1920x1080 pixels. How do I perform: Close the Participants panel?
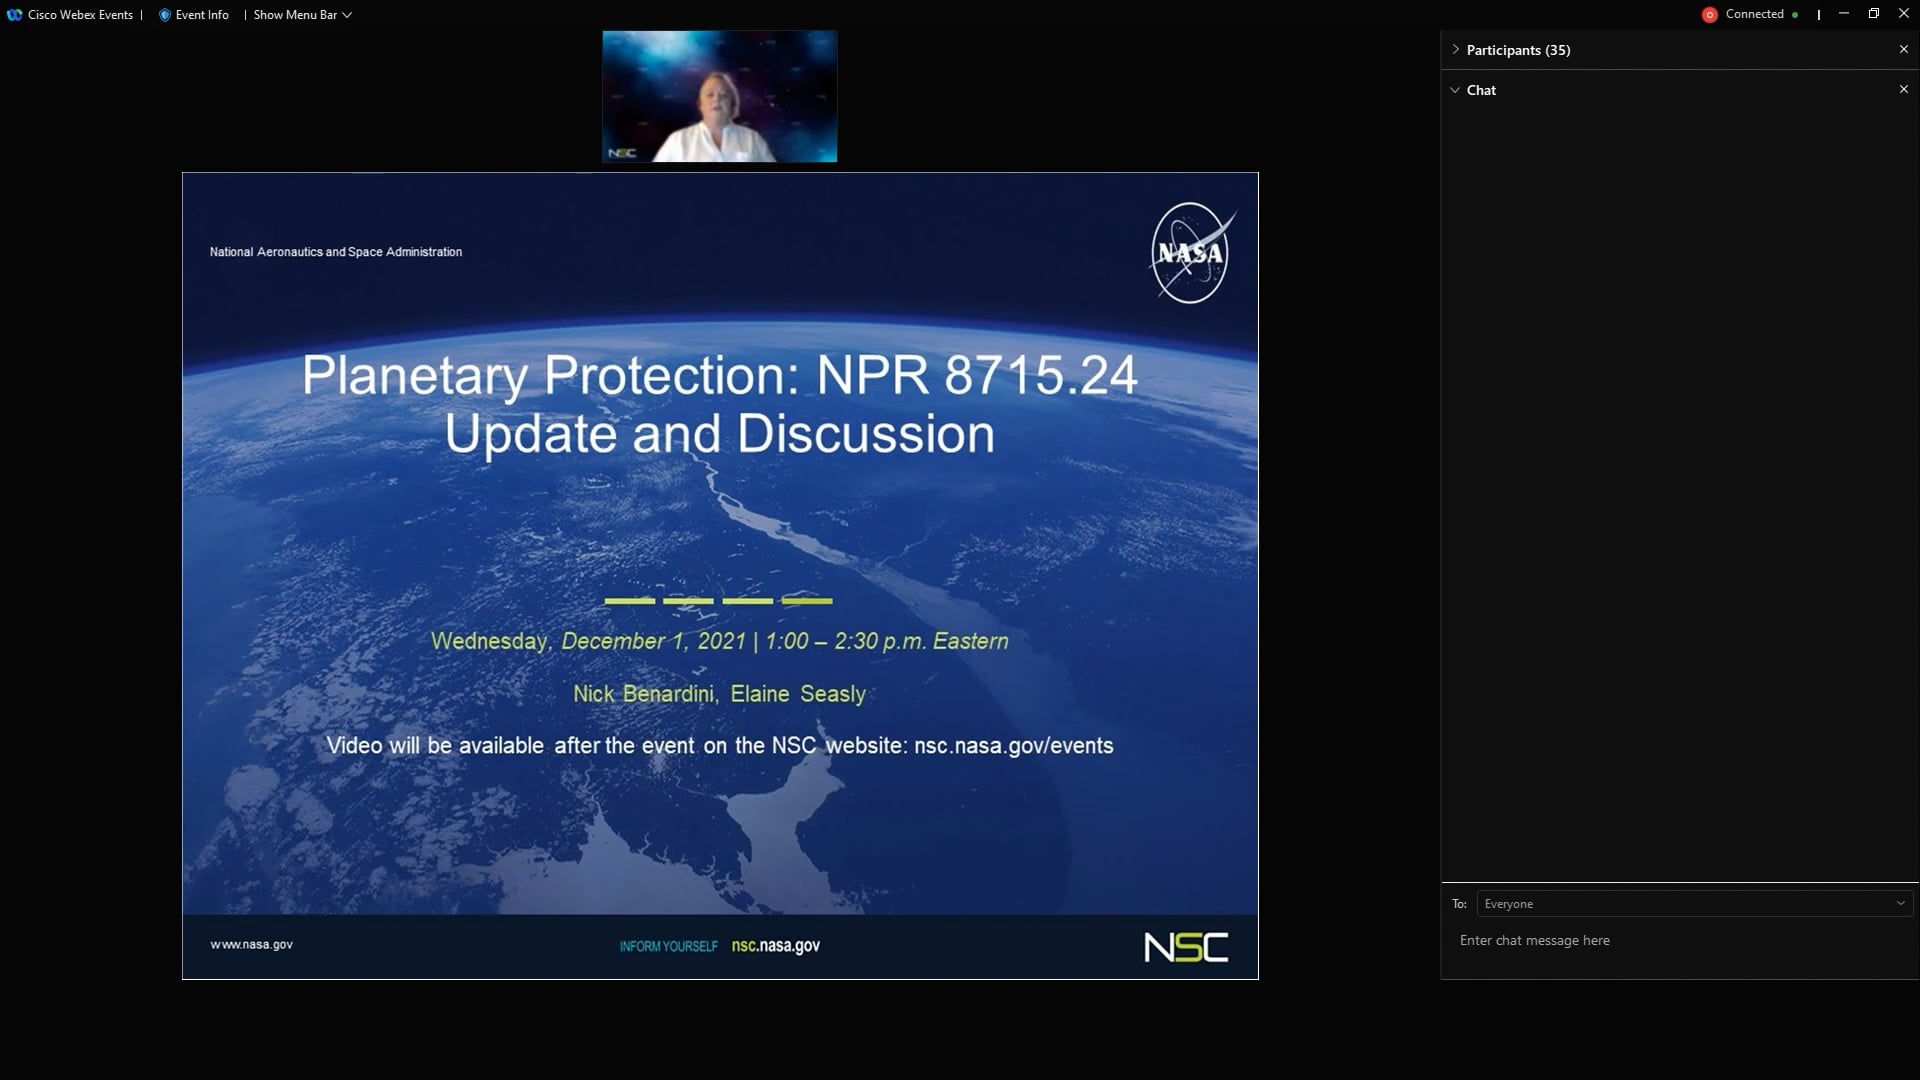1903,49
